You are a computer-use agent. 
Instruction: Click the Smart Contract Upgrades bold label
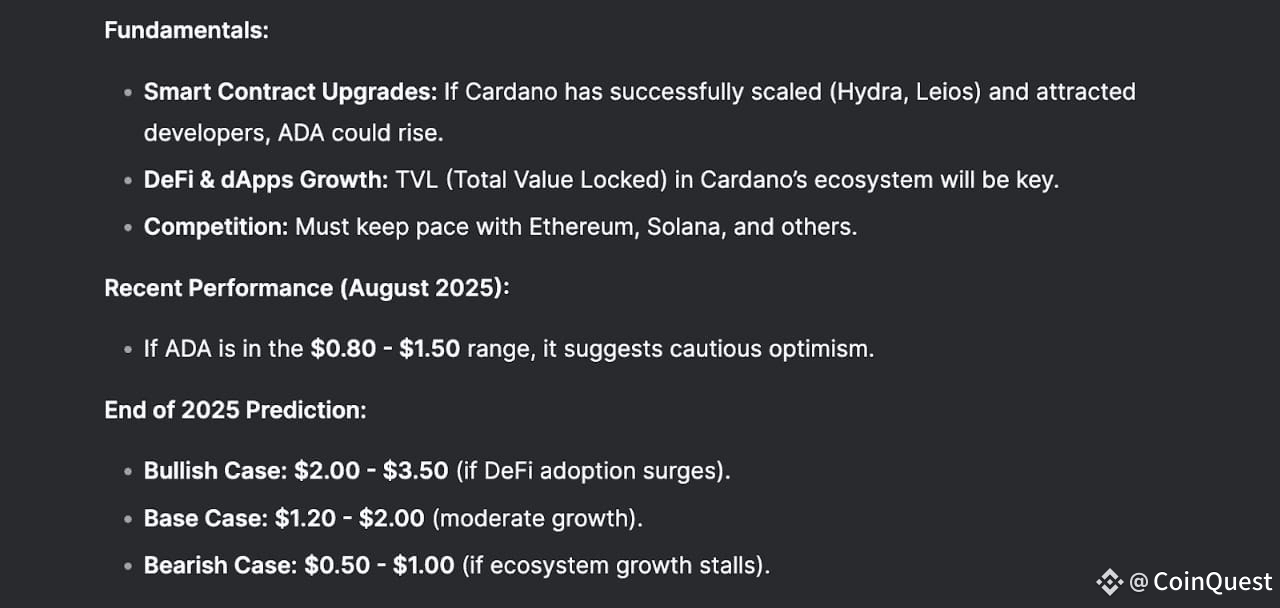[x=291, y=92]
